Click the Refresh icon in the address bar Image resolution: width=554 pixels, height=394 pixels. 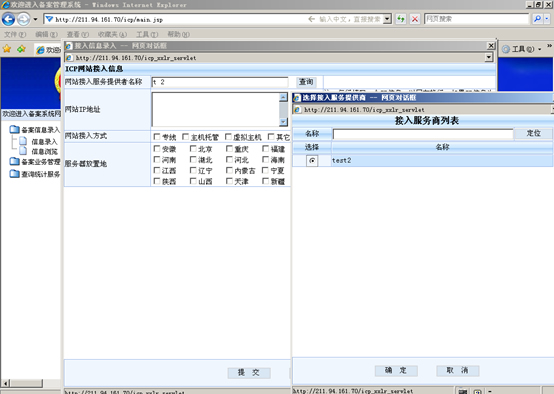click(x=401, y=19)
